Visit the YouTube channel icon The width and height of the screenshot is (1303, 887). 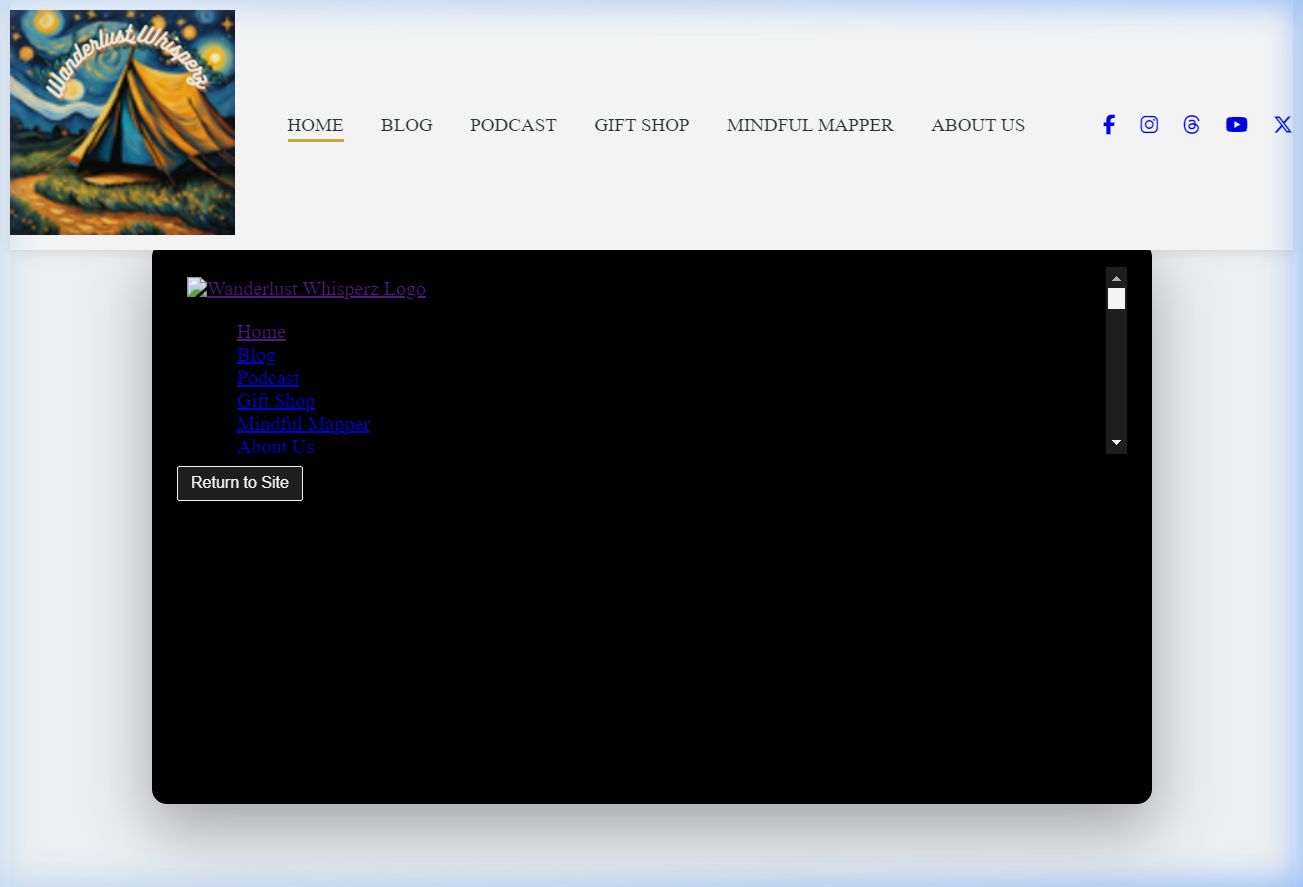[1236, 125]
